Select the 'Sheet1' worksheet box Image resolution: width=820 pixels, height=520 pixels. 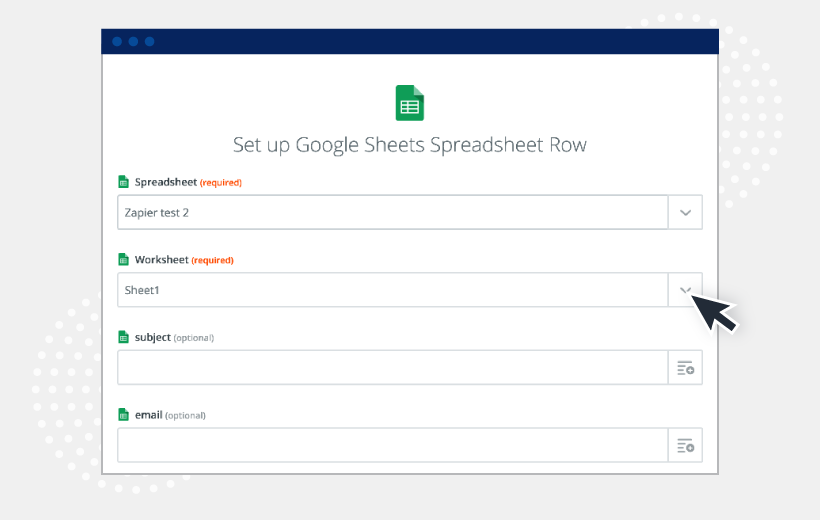[x=393, y=290]
